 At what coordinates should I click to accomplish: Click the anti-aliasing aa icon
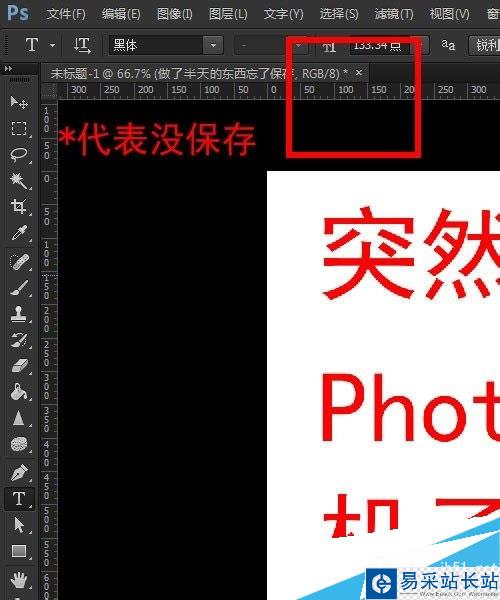[x=448, y=45]
